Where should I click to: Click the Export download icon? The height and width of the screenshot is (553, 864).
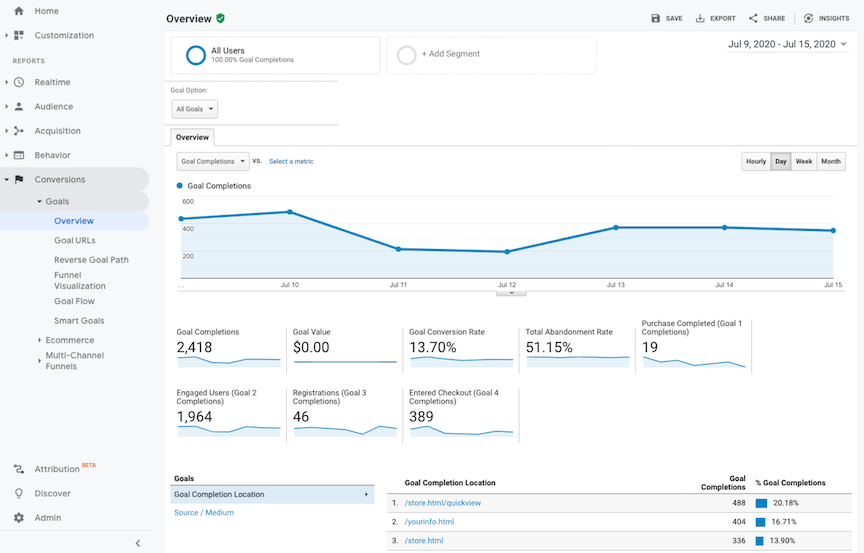[700, 18]
